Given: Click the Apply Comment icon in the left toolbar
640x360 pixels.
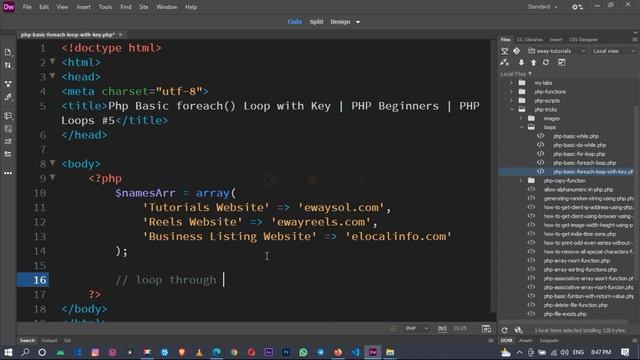Looking at the screenshot, I should [x=8, y=116].
